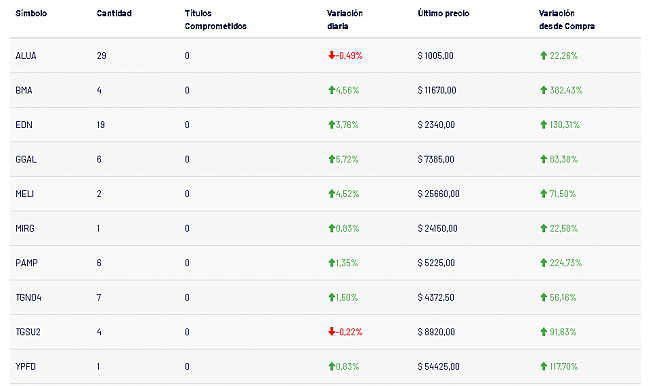Select the PAMP symbol
Image resolution: width=650 pixels, height=386 pixels.
point(27,263)
